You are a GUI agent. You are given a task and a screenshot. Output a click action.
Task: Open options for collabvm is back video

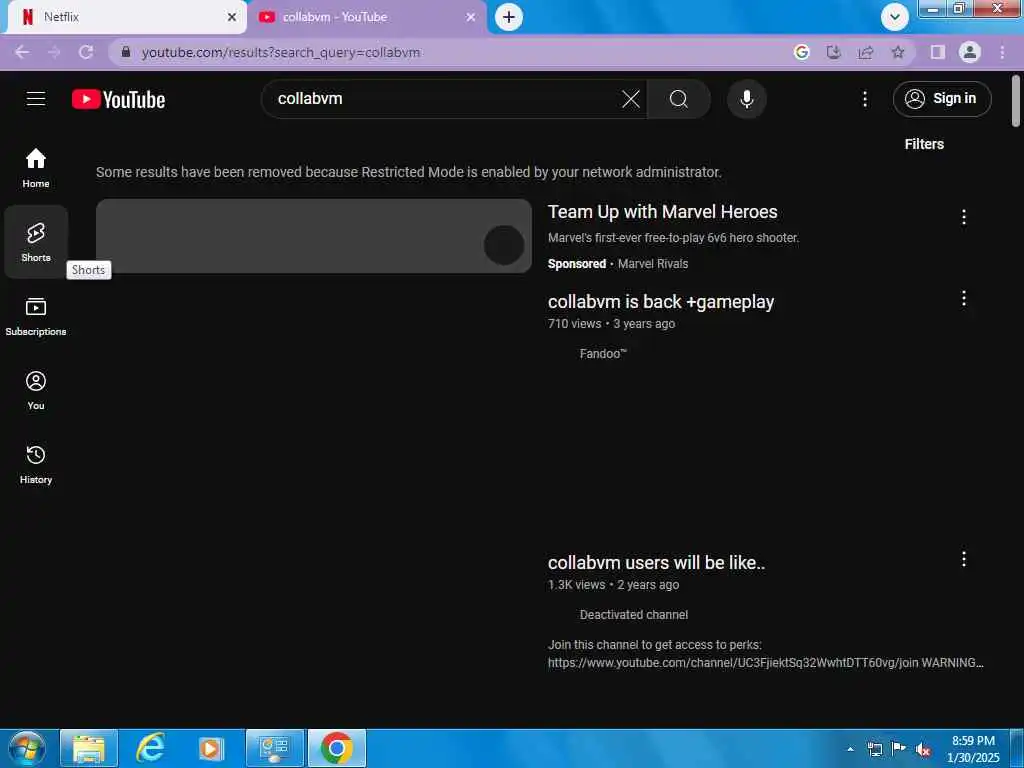pos(963,298)
